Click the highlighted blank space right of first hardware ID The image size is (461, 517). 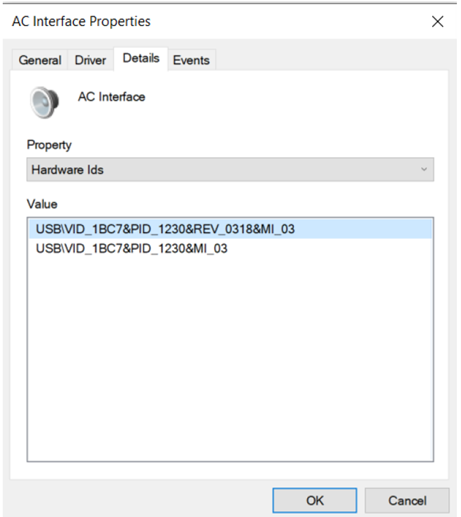[363, 229]
